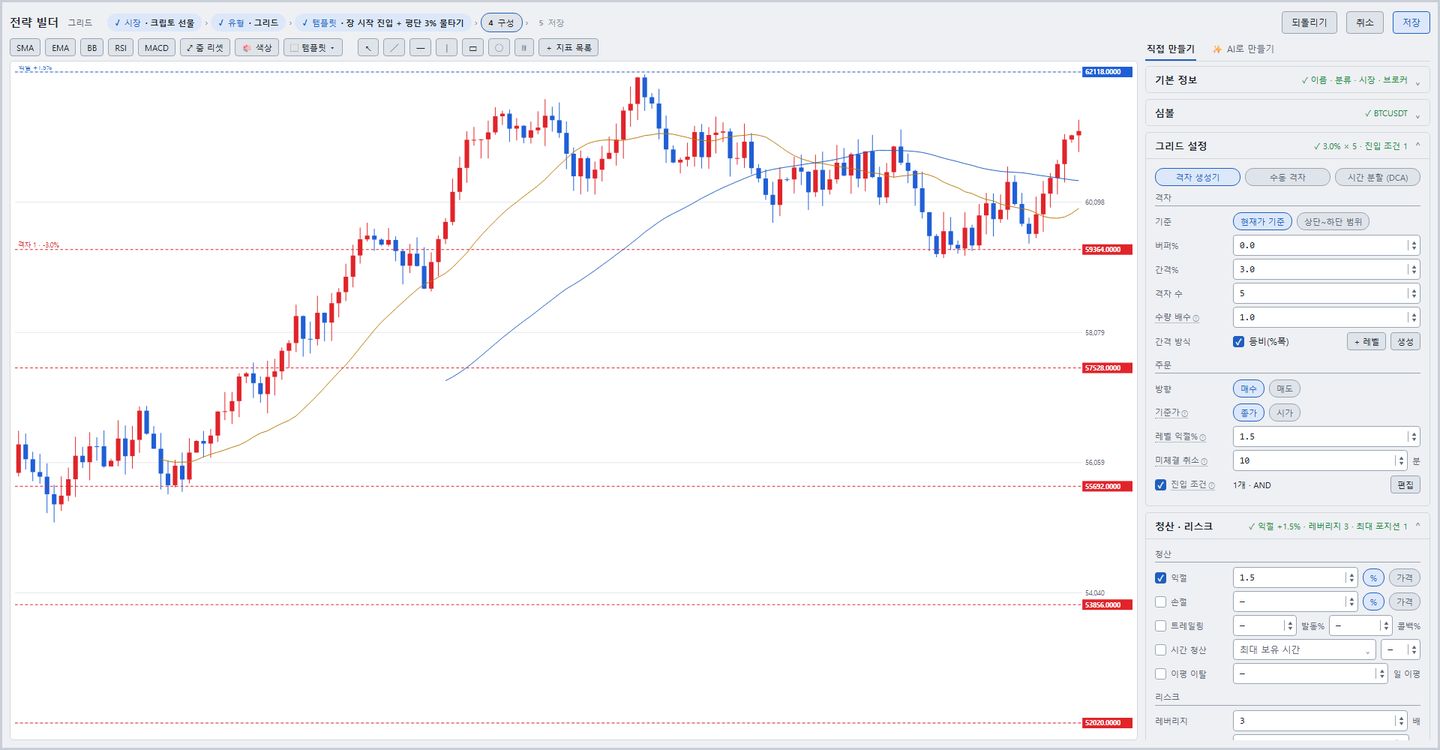Enable the 손절 stop-loss checkbox

tap(1160, 602)
